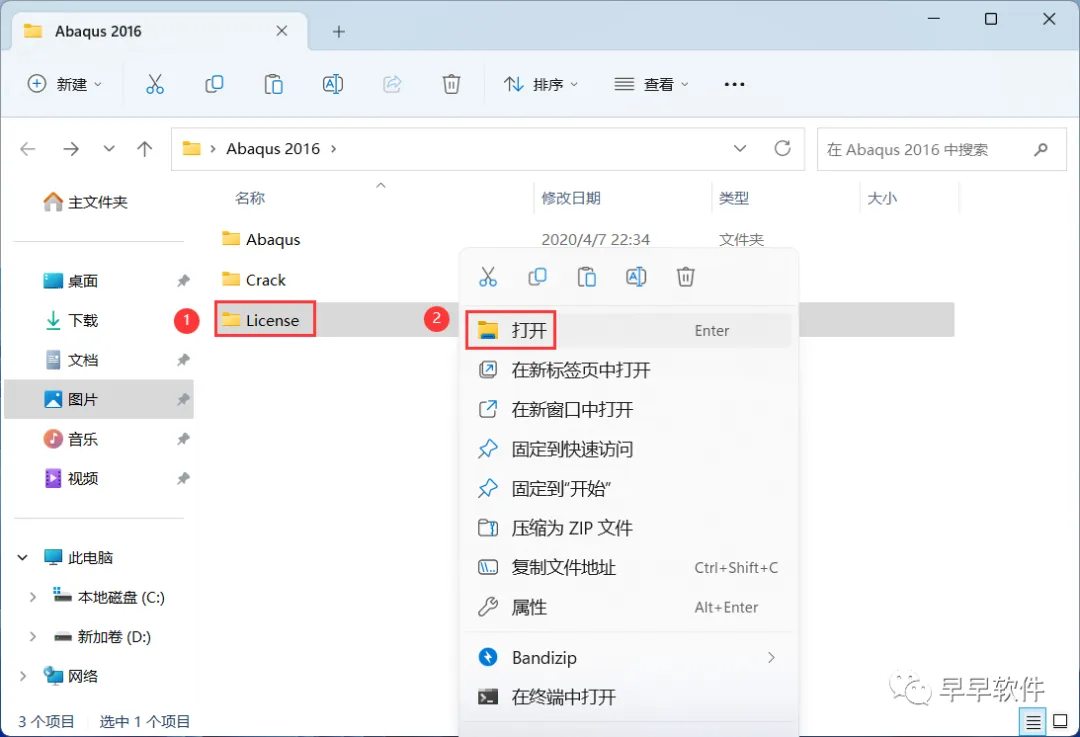1080x737 pixels.
Task: Go forward with the right arrow
Action: [x=71, y=149]
